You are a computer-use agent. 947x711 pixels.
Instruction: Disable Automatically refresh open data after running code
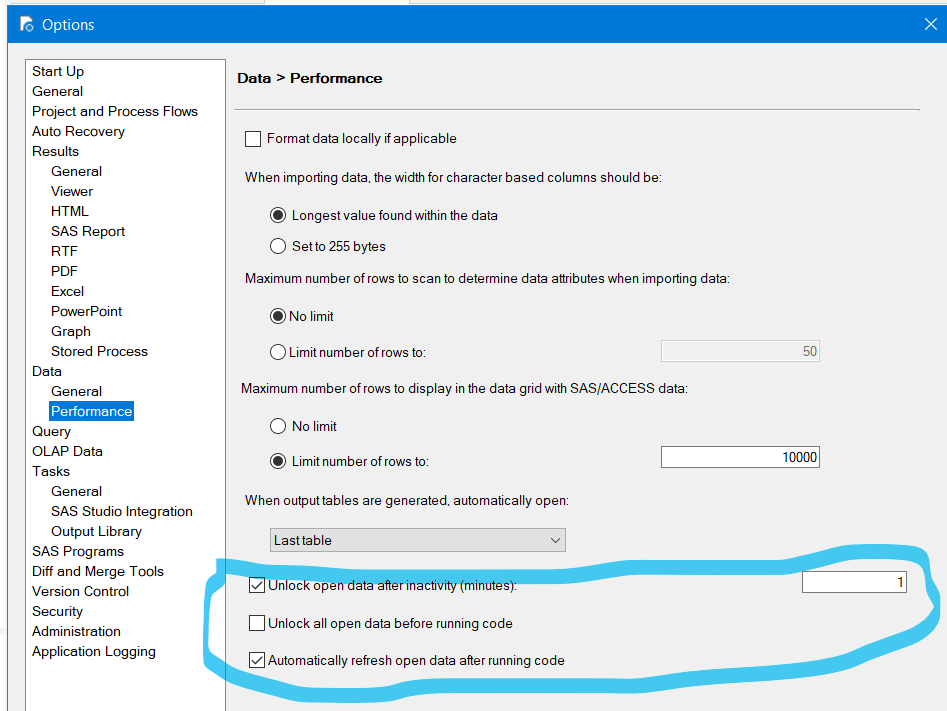(x=257, y=660)
